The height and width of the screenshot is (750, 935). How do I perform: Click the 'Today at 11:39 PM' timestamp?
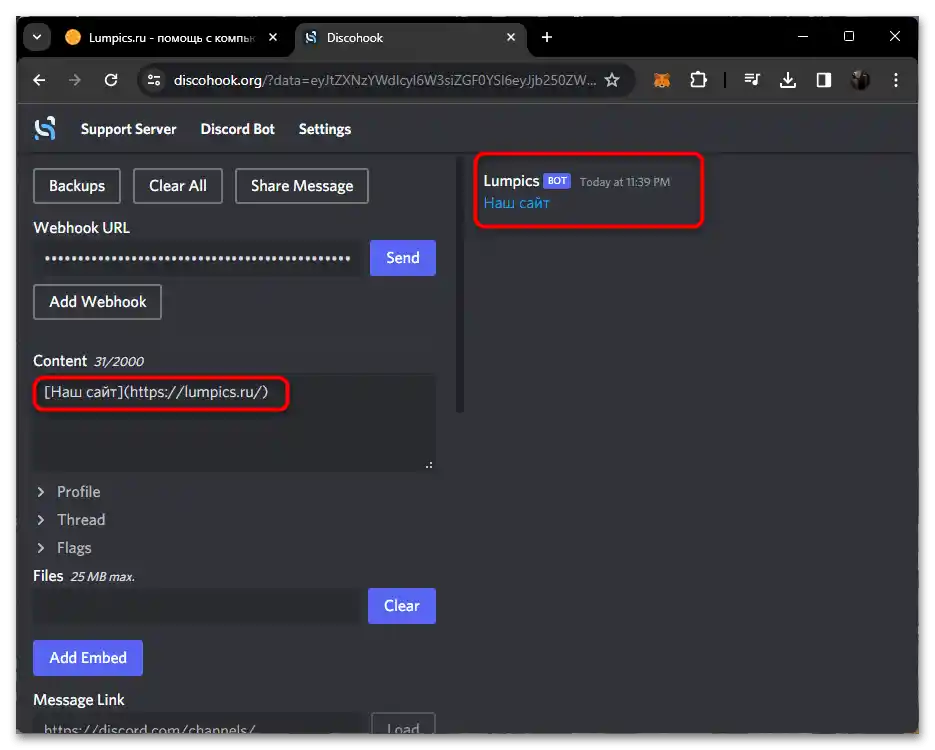click(x=625, y=182)
